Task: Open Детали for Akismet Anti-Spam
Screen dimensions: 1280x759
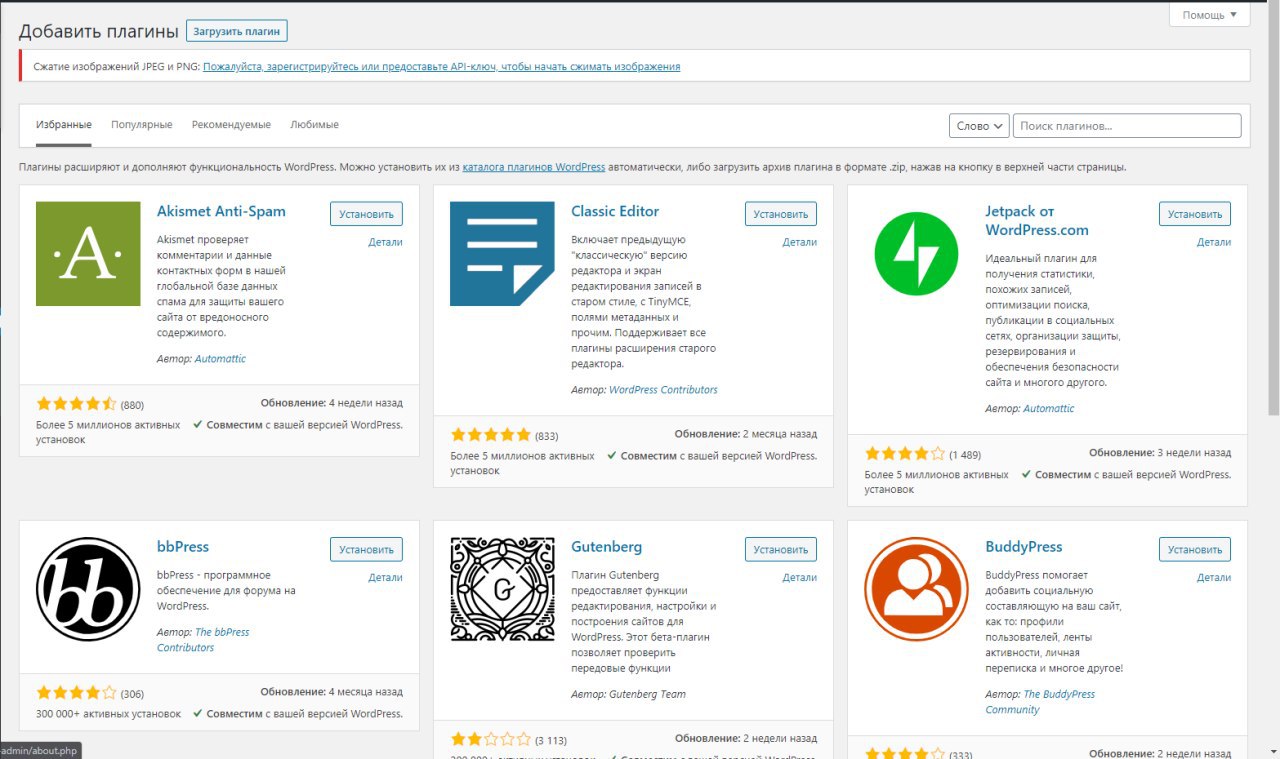Action: pos(385,242)
